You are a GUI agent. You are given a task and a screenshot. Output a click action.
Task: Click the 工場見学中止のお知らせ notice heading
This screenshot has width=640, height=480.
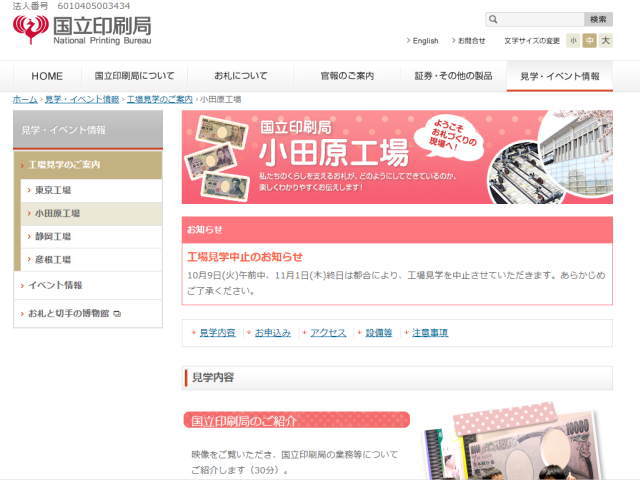(x=245, y=257)
